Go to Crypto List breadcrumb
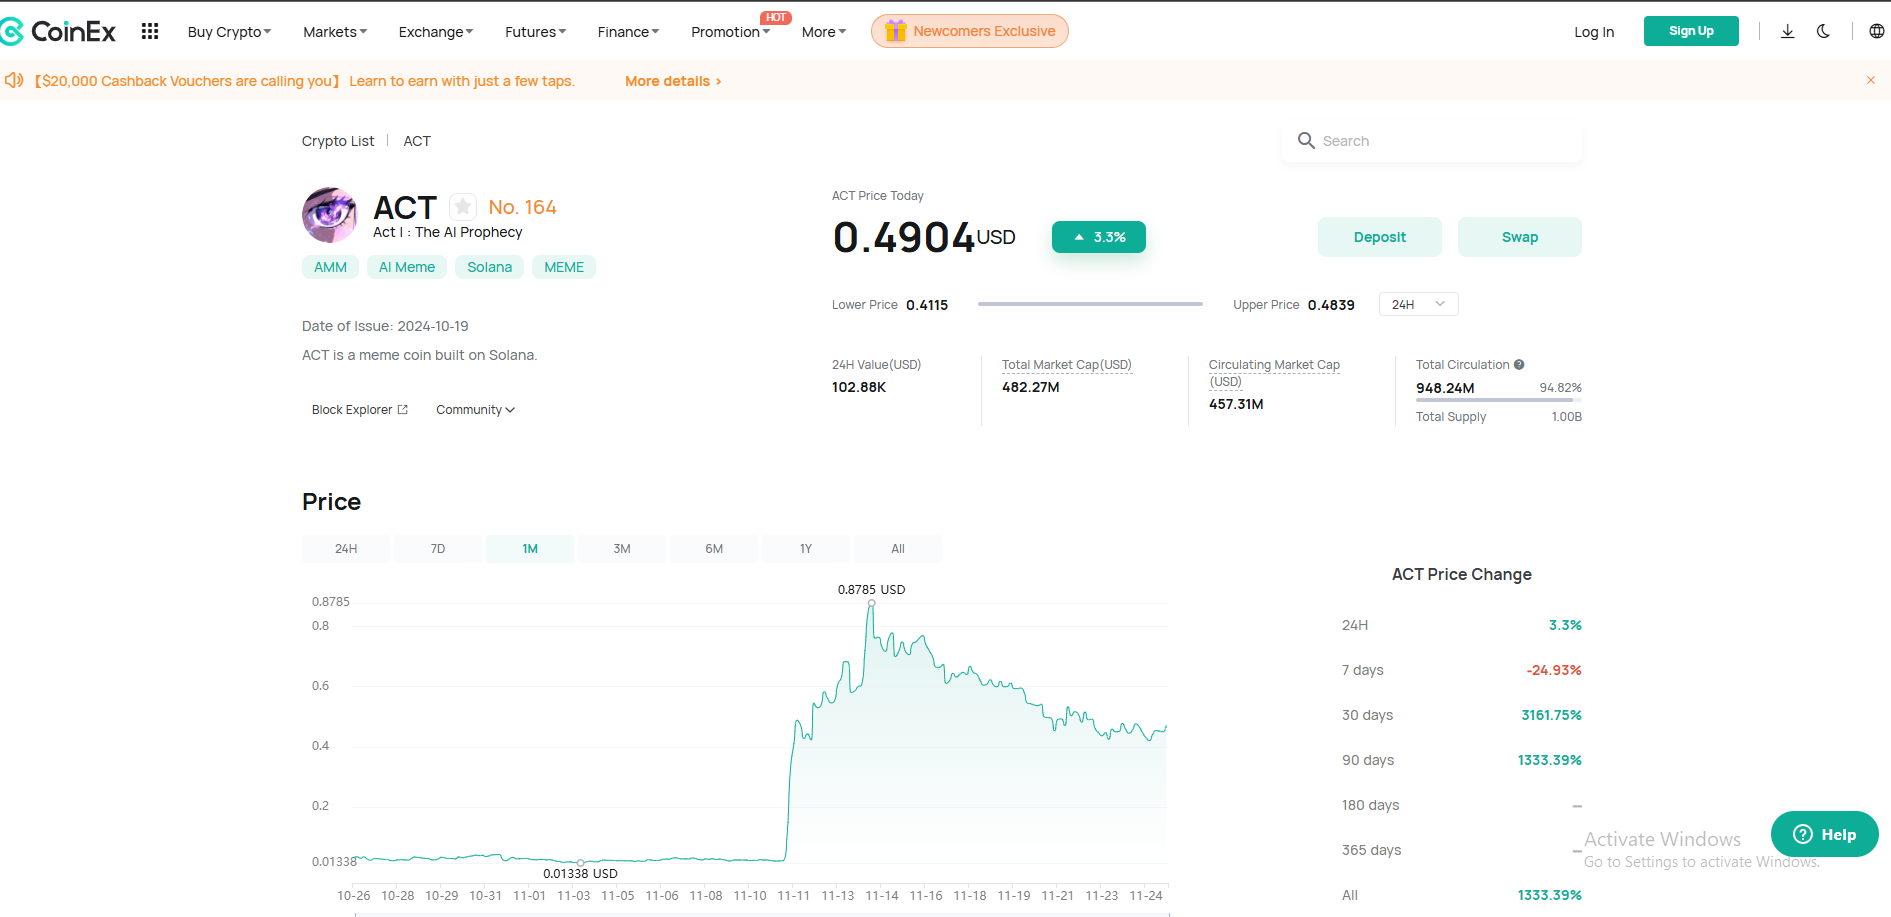Screen dimensions: 1891x917 point(338,141)
